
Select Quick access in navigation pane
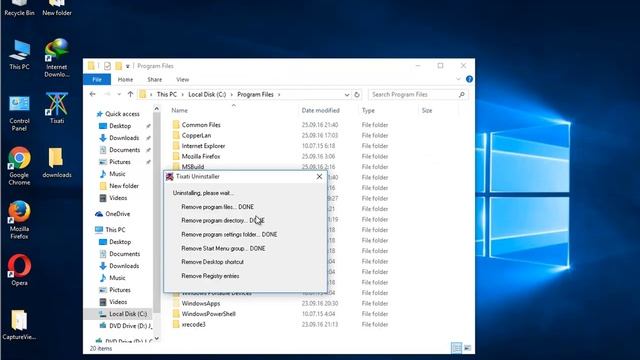point(122,114)
